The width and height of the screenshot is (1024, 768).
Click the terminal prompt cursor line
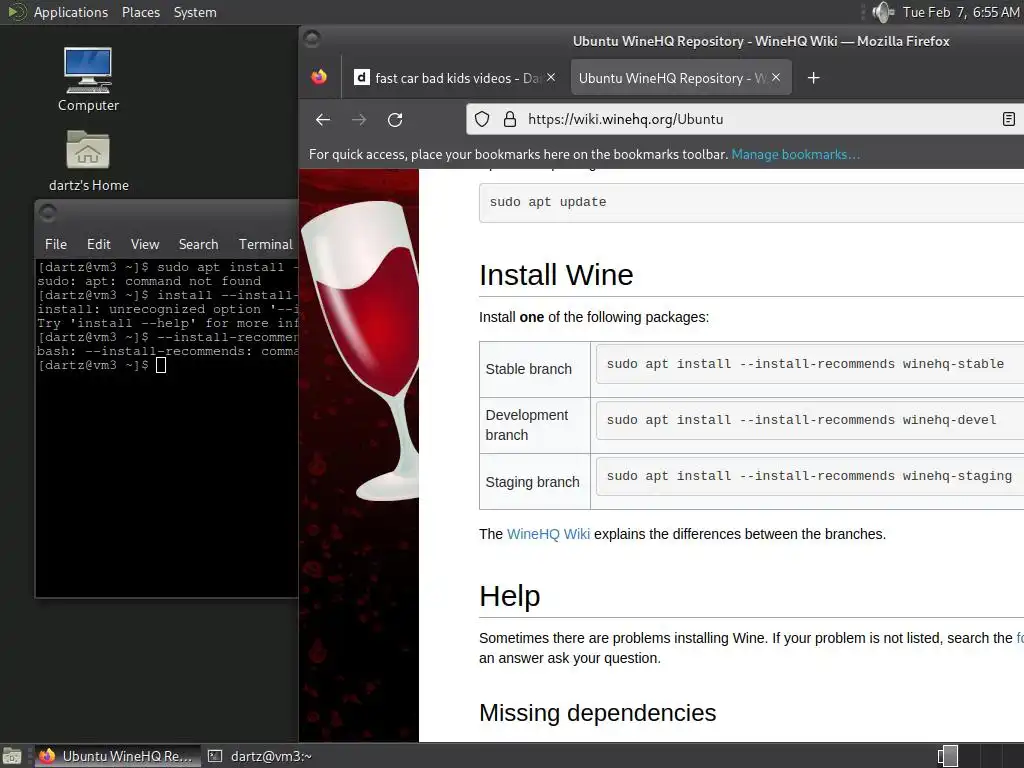(x=102, y=365)
